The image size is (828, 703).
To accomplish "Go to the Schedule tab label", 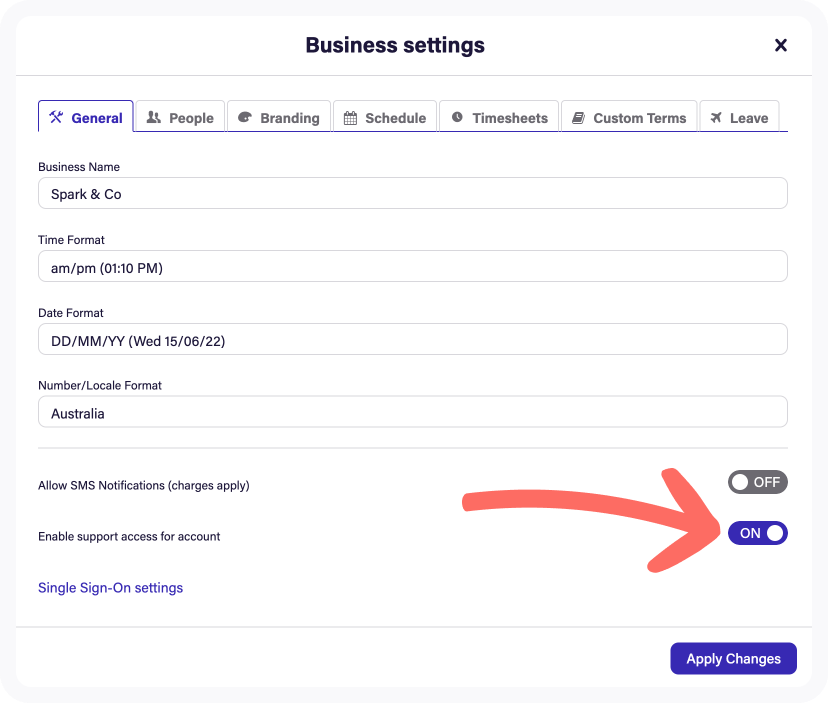I will [x=396, y=118].
